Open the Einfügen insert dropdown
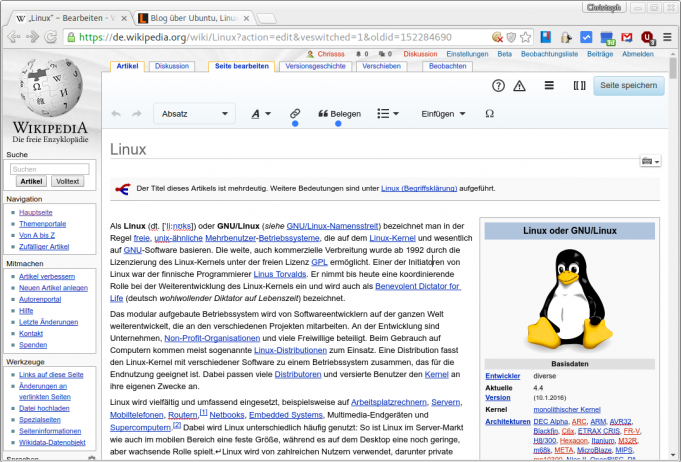This screenshot has height=462, width=681. [443, 114]
